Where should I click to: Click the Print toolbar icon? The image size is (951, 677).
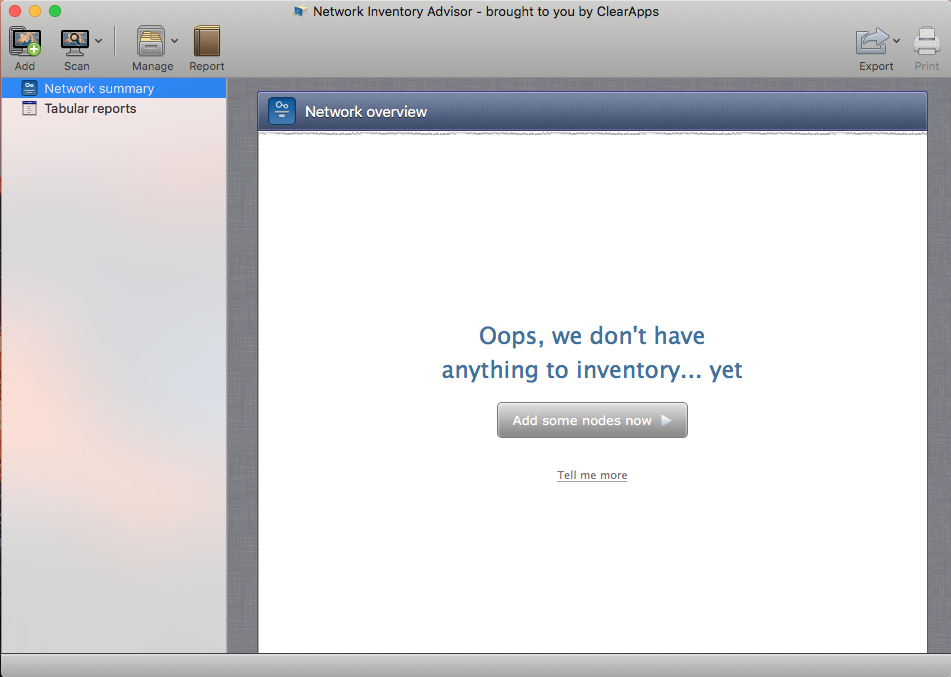(x=927, y=42)
